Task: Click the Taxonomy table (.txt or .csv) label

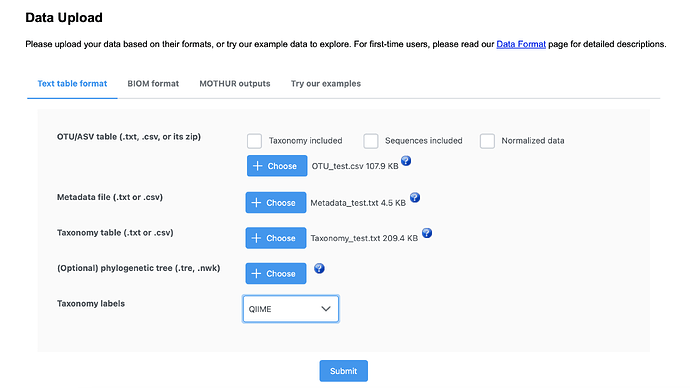Action: (x=115, y=233)
